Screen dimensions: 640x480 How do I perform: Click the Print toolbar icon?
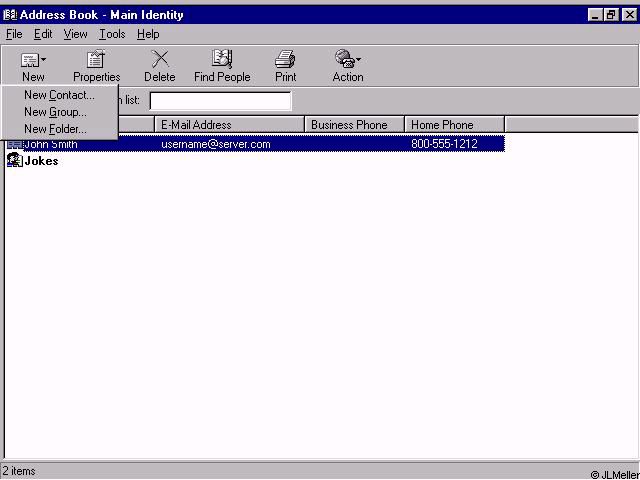click(x=285, y=61)
